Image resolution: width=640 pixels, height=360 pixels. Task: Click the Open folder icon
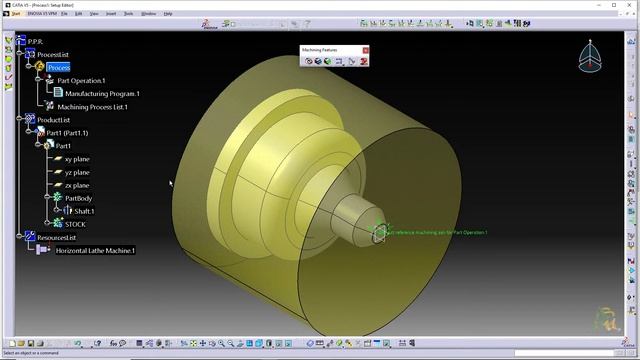(21, 344)
